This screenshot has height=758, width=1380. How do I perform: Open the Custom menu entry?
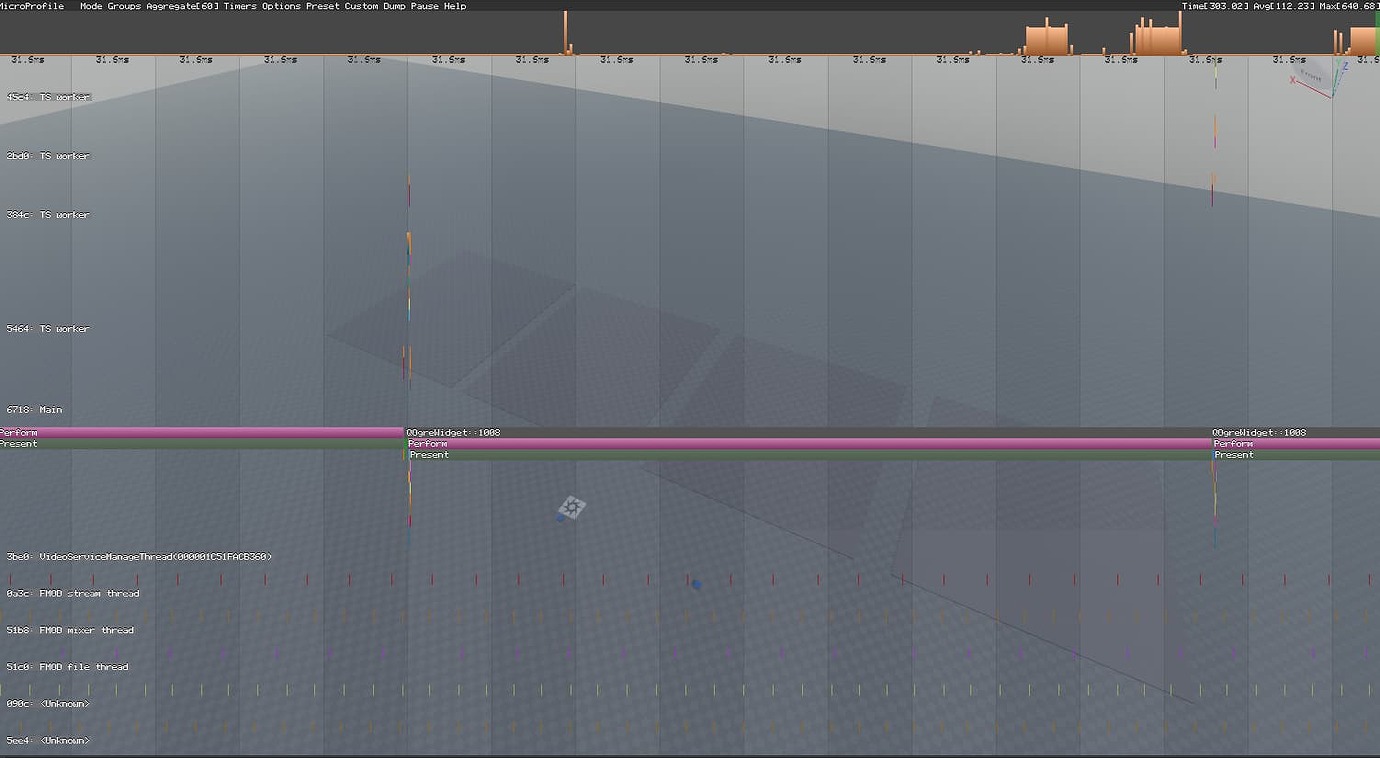click(360, 5)
